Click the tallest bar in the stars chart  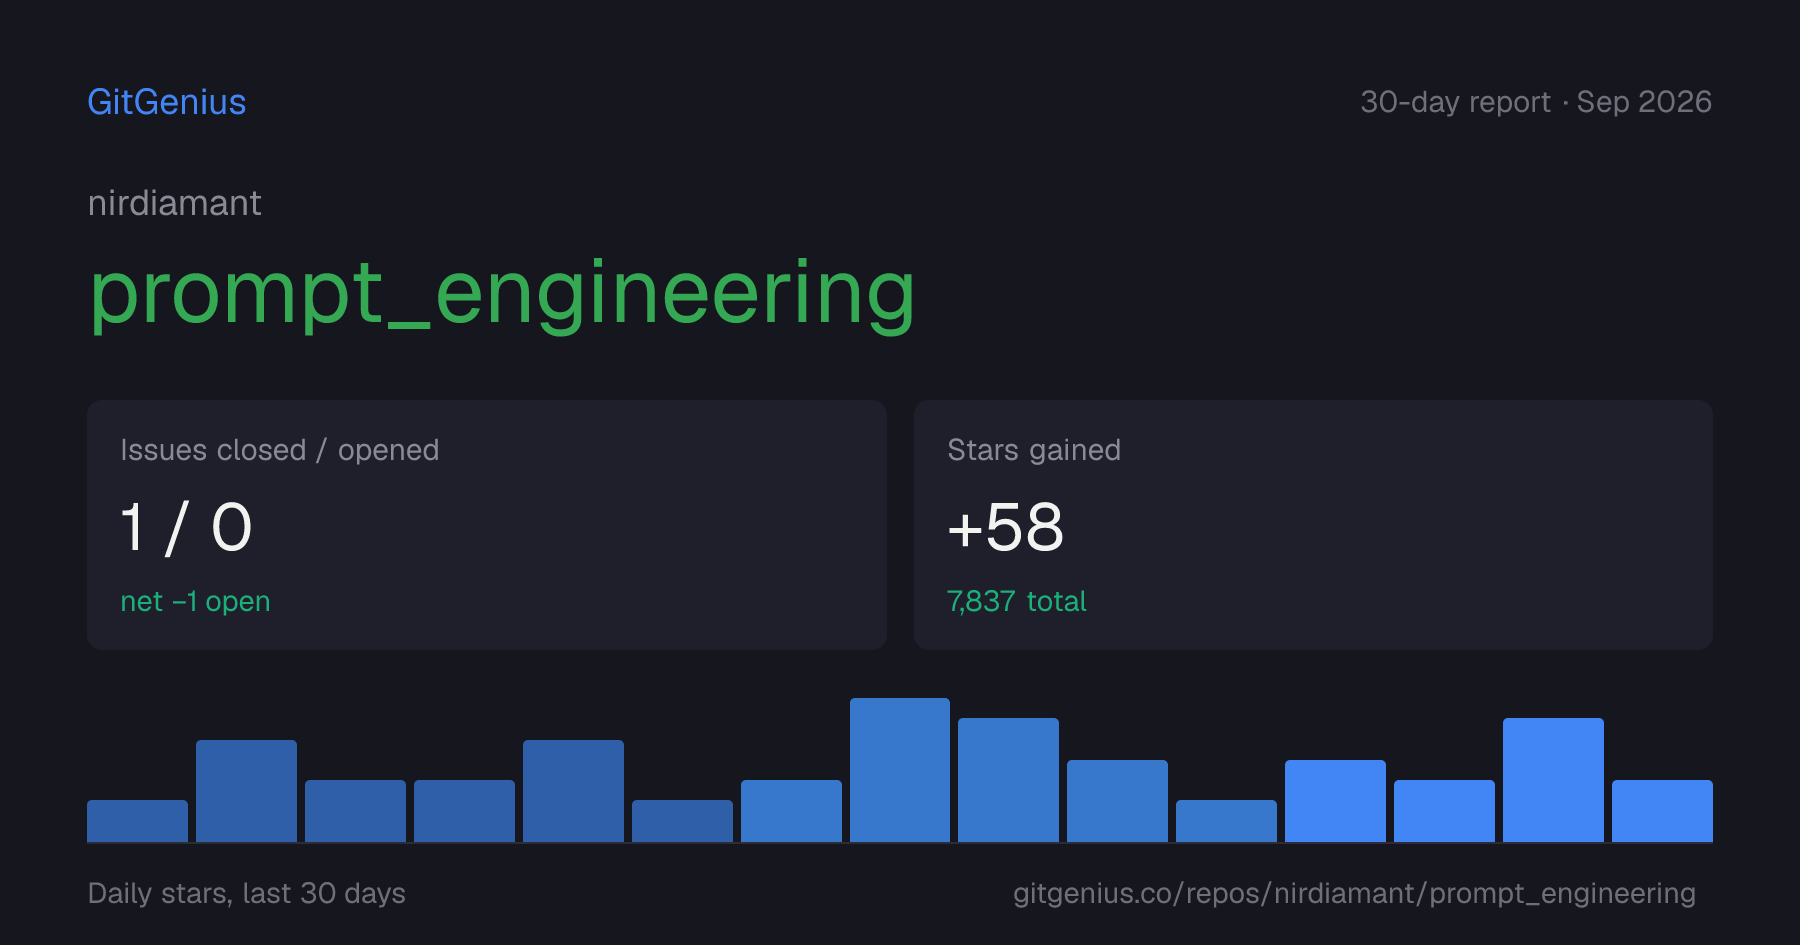pyautogui.click(x=900, y=770)
